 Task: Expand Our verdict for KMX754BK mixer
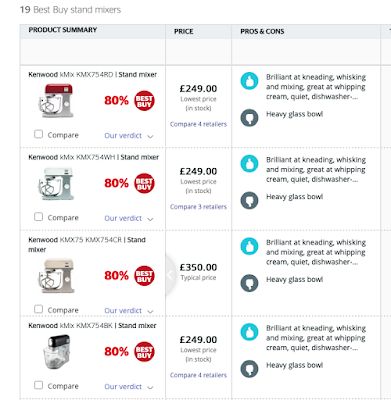[x=129, y=387]
